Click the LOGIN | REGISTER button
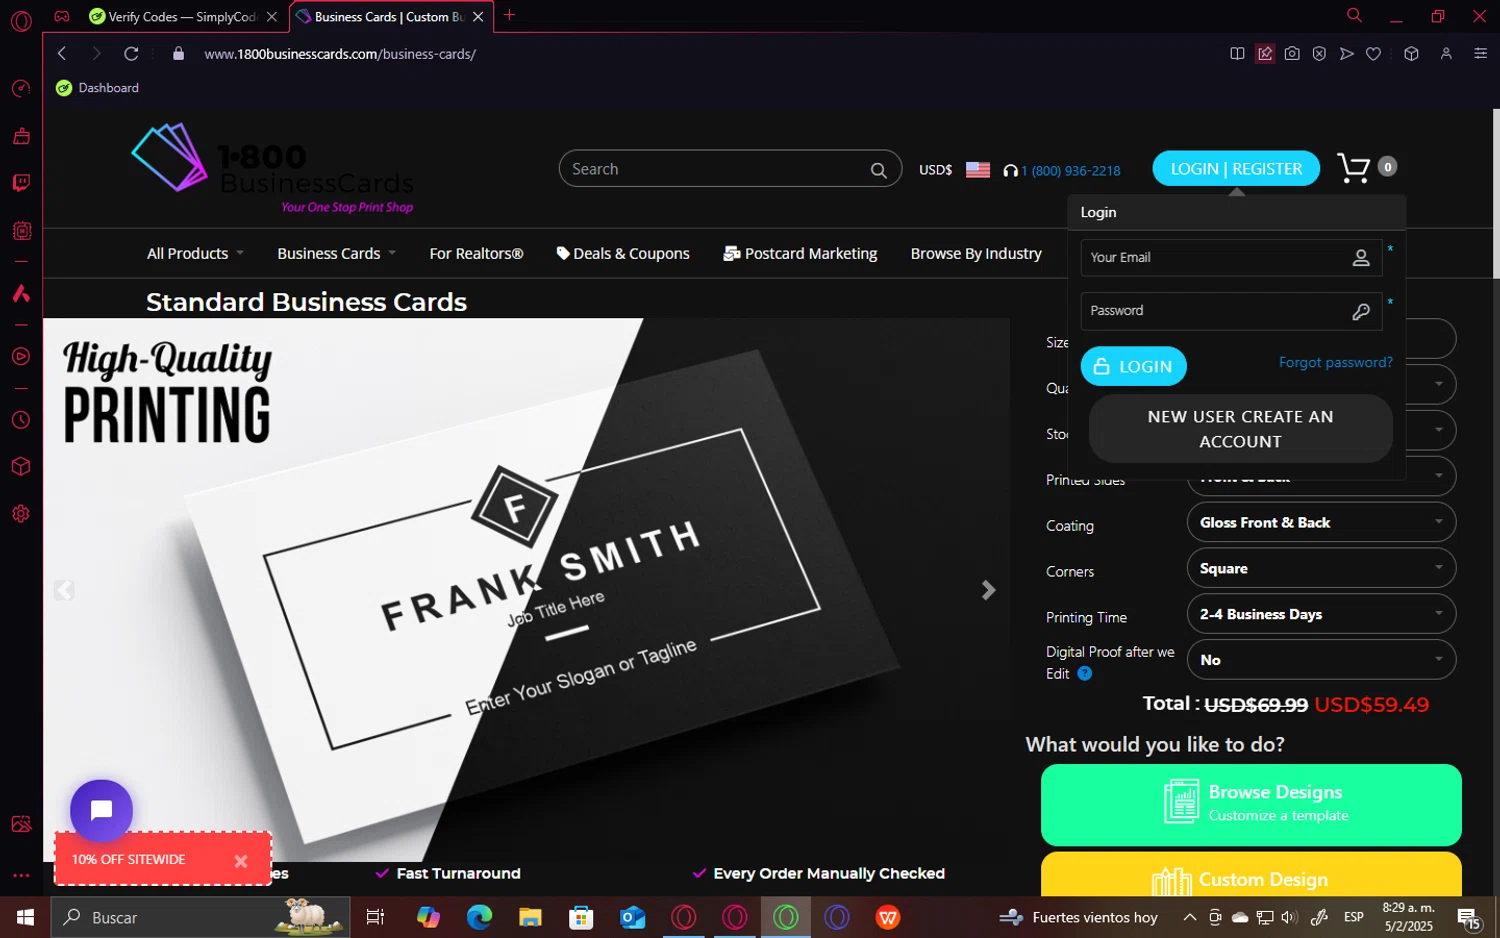This screenshot has width=1500, height=938. click(1236, 169)
